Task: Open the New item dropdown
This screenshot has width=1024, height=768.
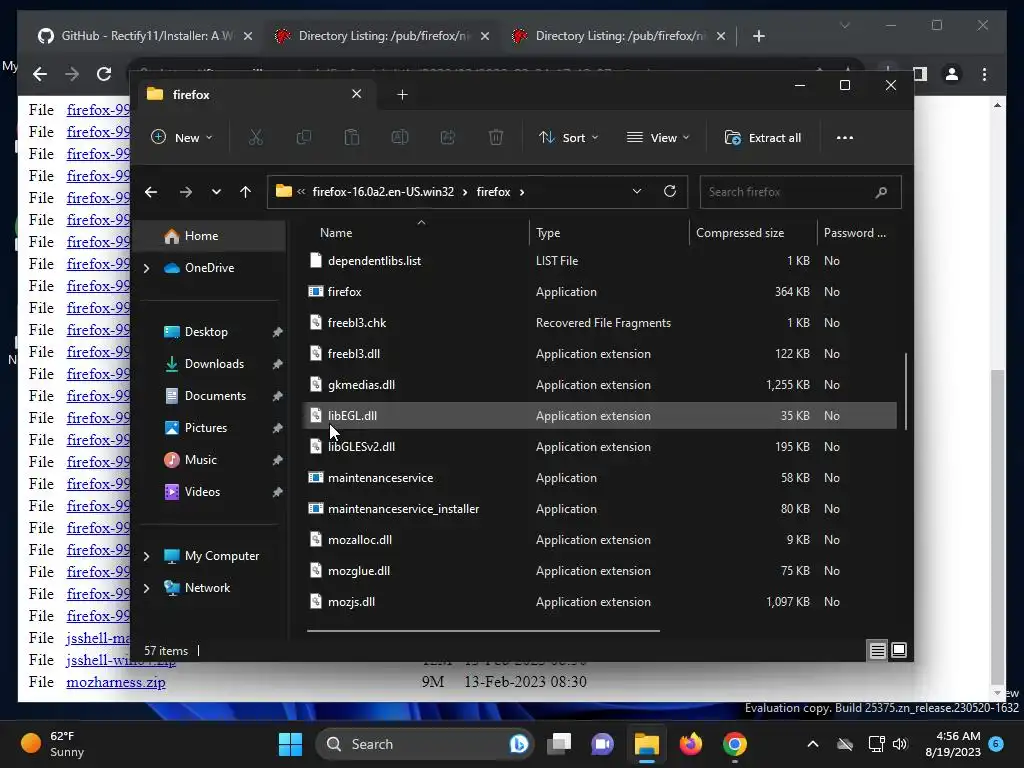Action: (x=182, y=137)
